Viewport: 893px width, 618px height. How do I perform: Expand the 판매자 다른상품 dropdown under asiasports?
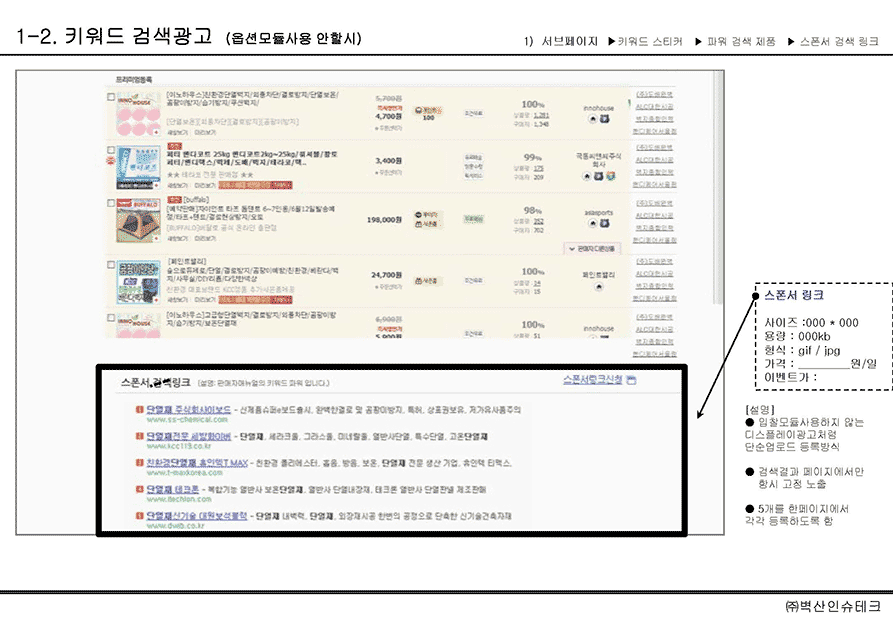pyautogui.click(x=594, y=247)
